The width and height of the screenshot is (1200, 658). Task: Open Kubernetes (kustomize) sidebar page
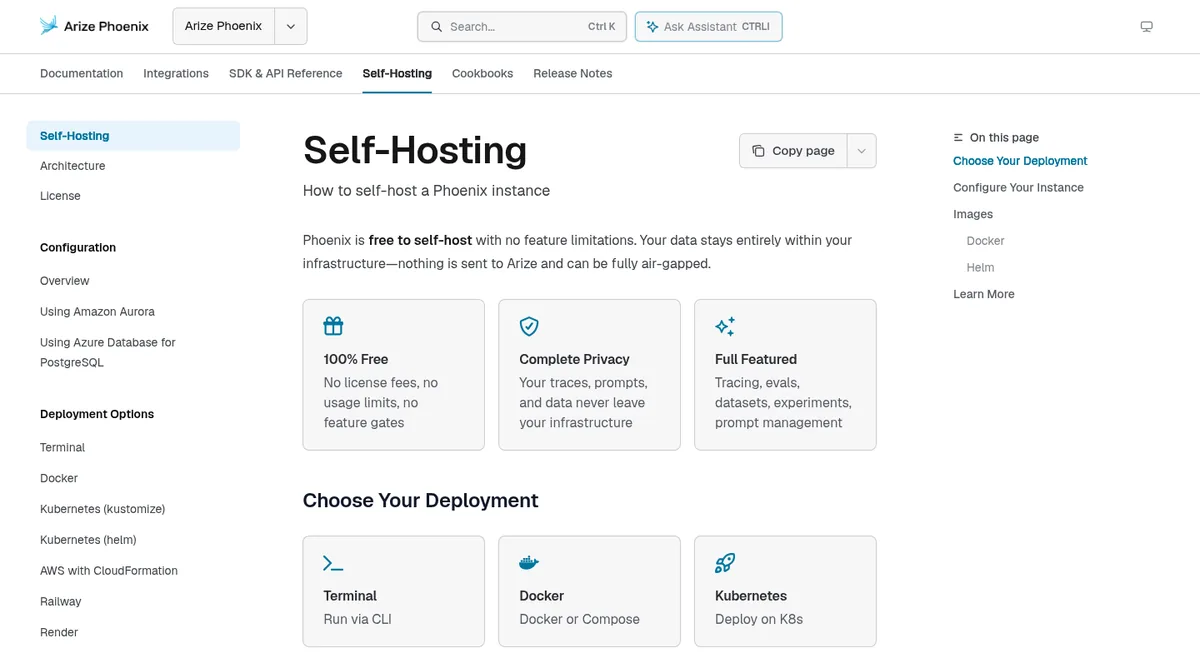point(102,509)
